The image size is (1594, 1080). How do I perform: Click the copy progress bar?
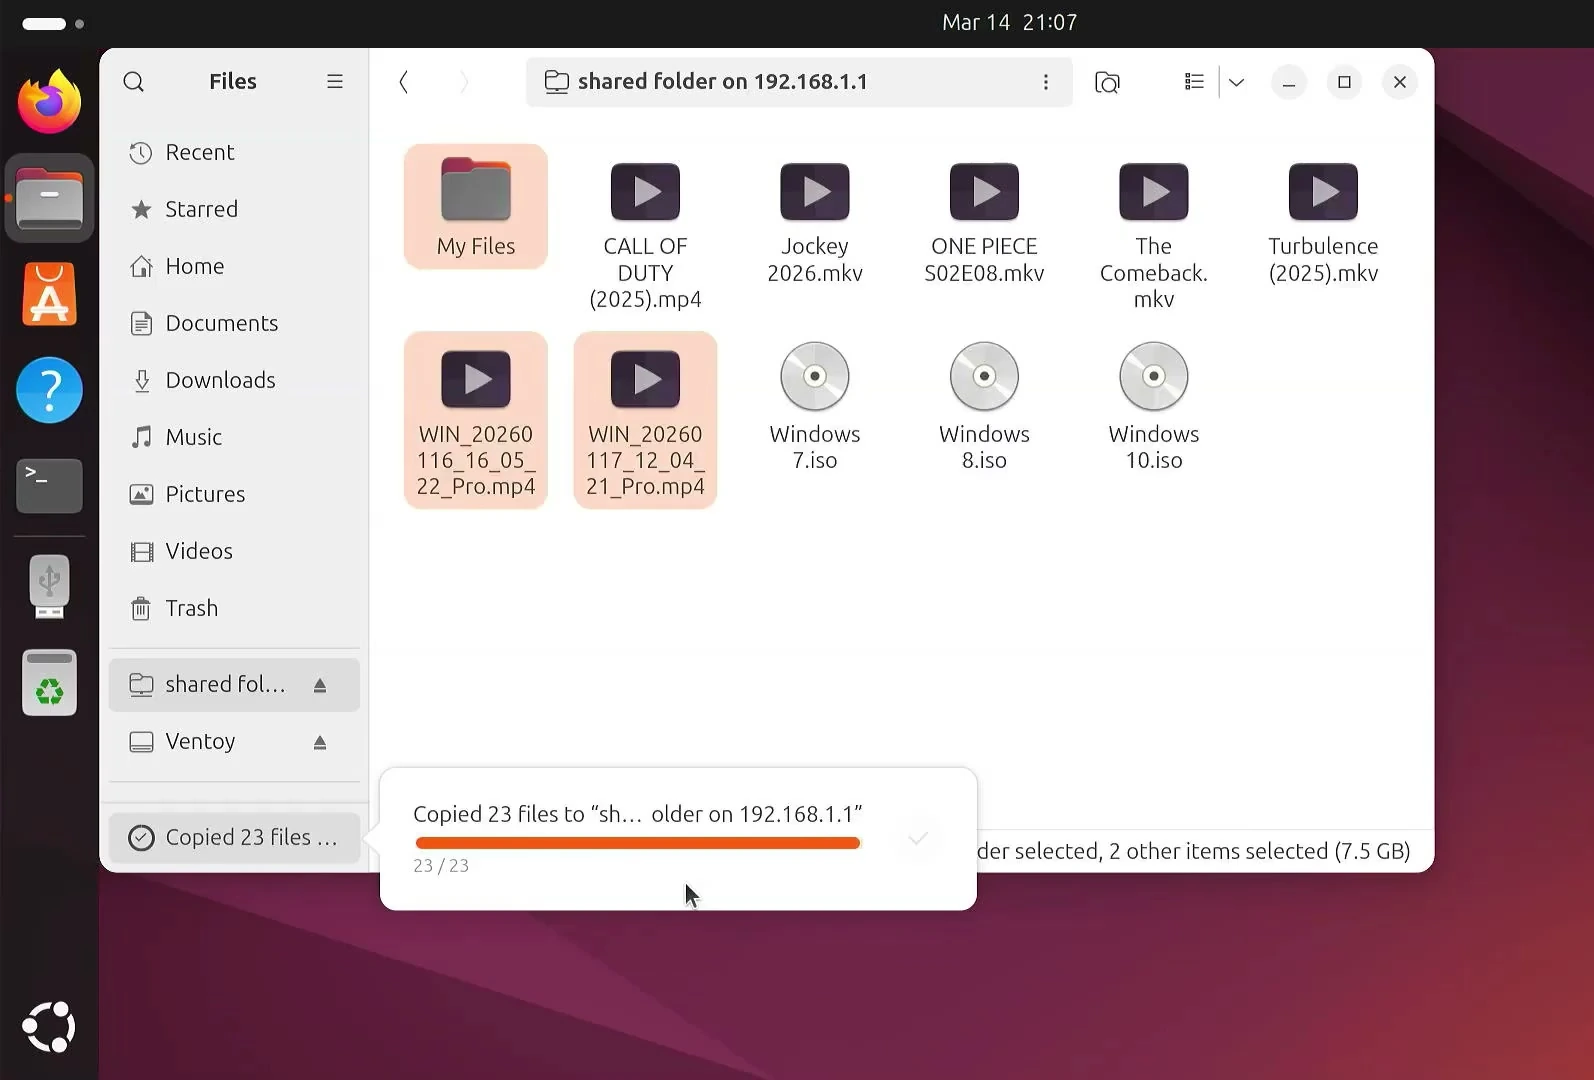638,843
